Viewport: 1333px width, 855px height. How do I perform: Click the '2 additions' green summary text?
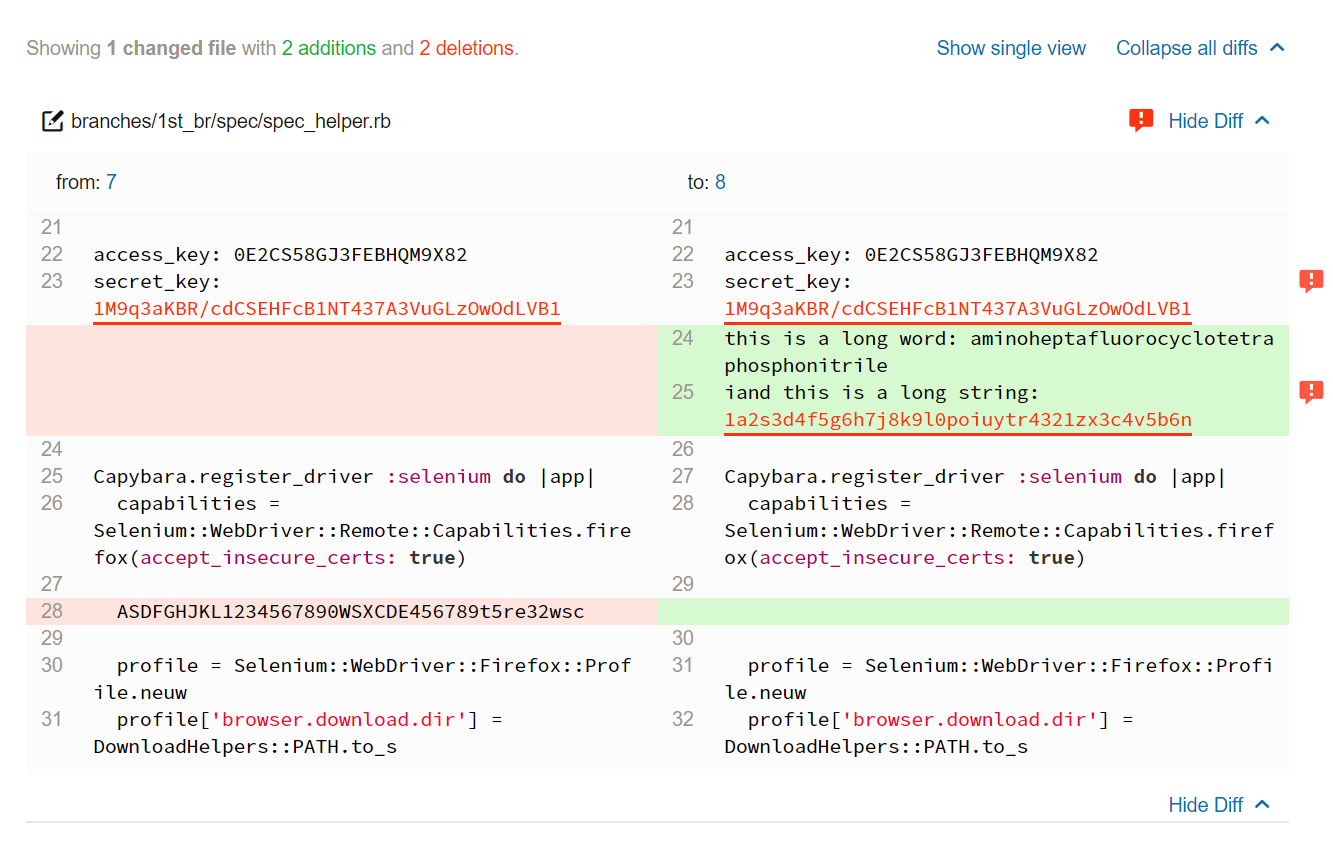[328, 48]
